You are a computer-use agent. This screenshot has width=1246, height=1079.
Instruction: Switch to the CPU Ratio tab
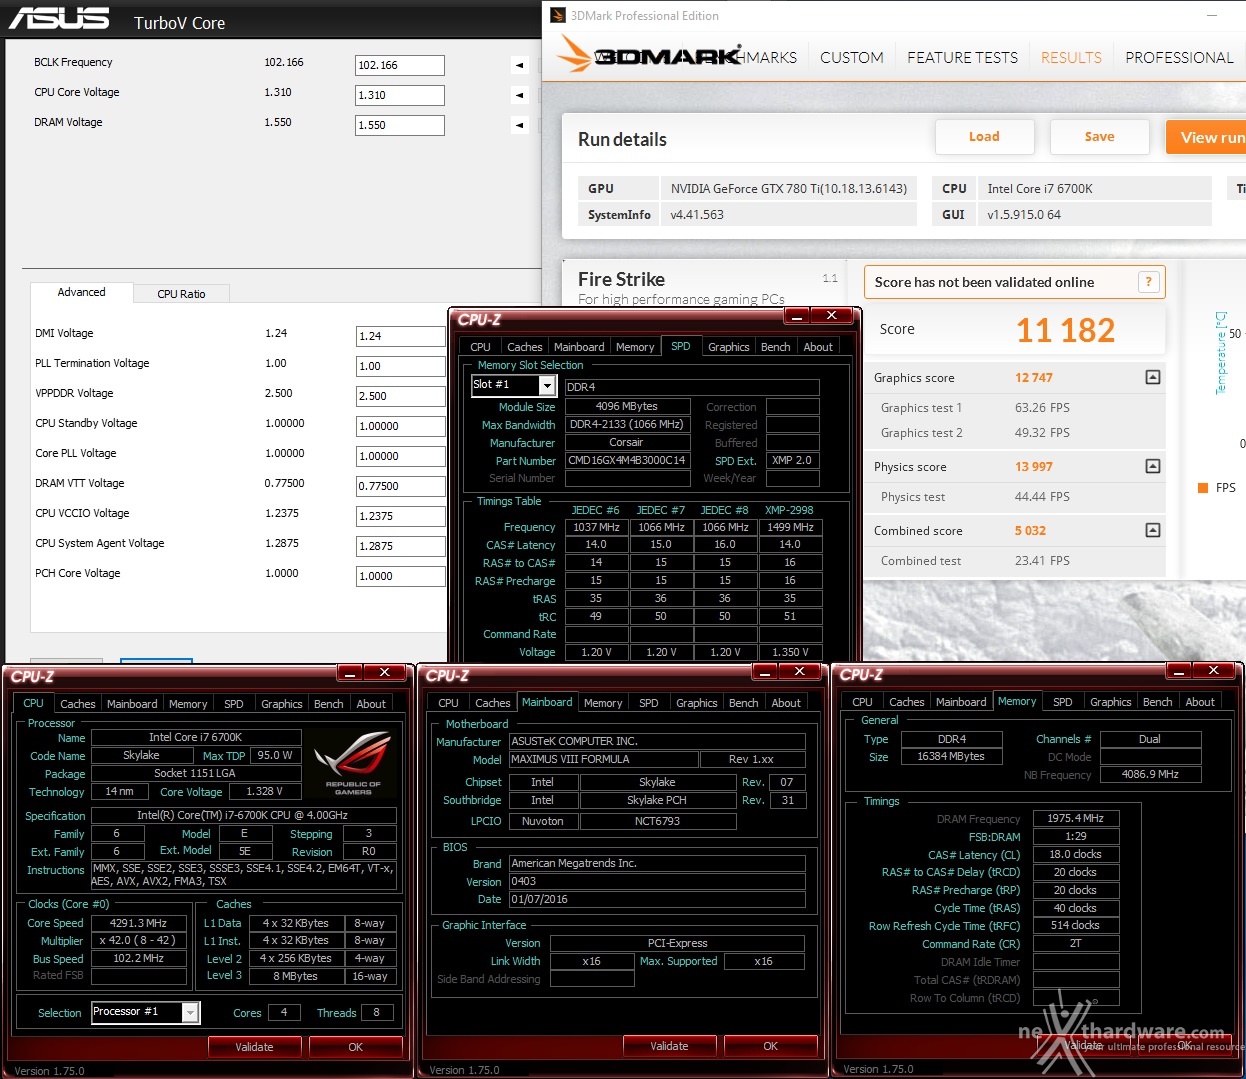[x=181, y=294]
